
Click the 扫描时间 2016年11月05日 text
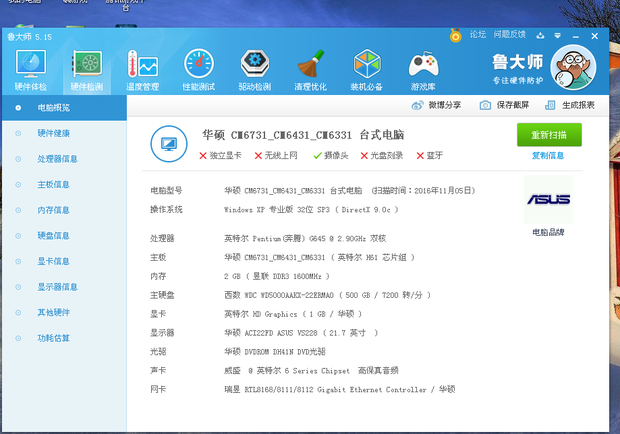point(423,191)
